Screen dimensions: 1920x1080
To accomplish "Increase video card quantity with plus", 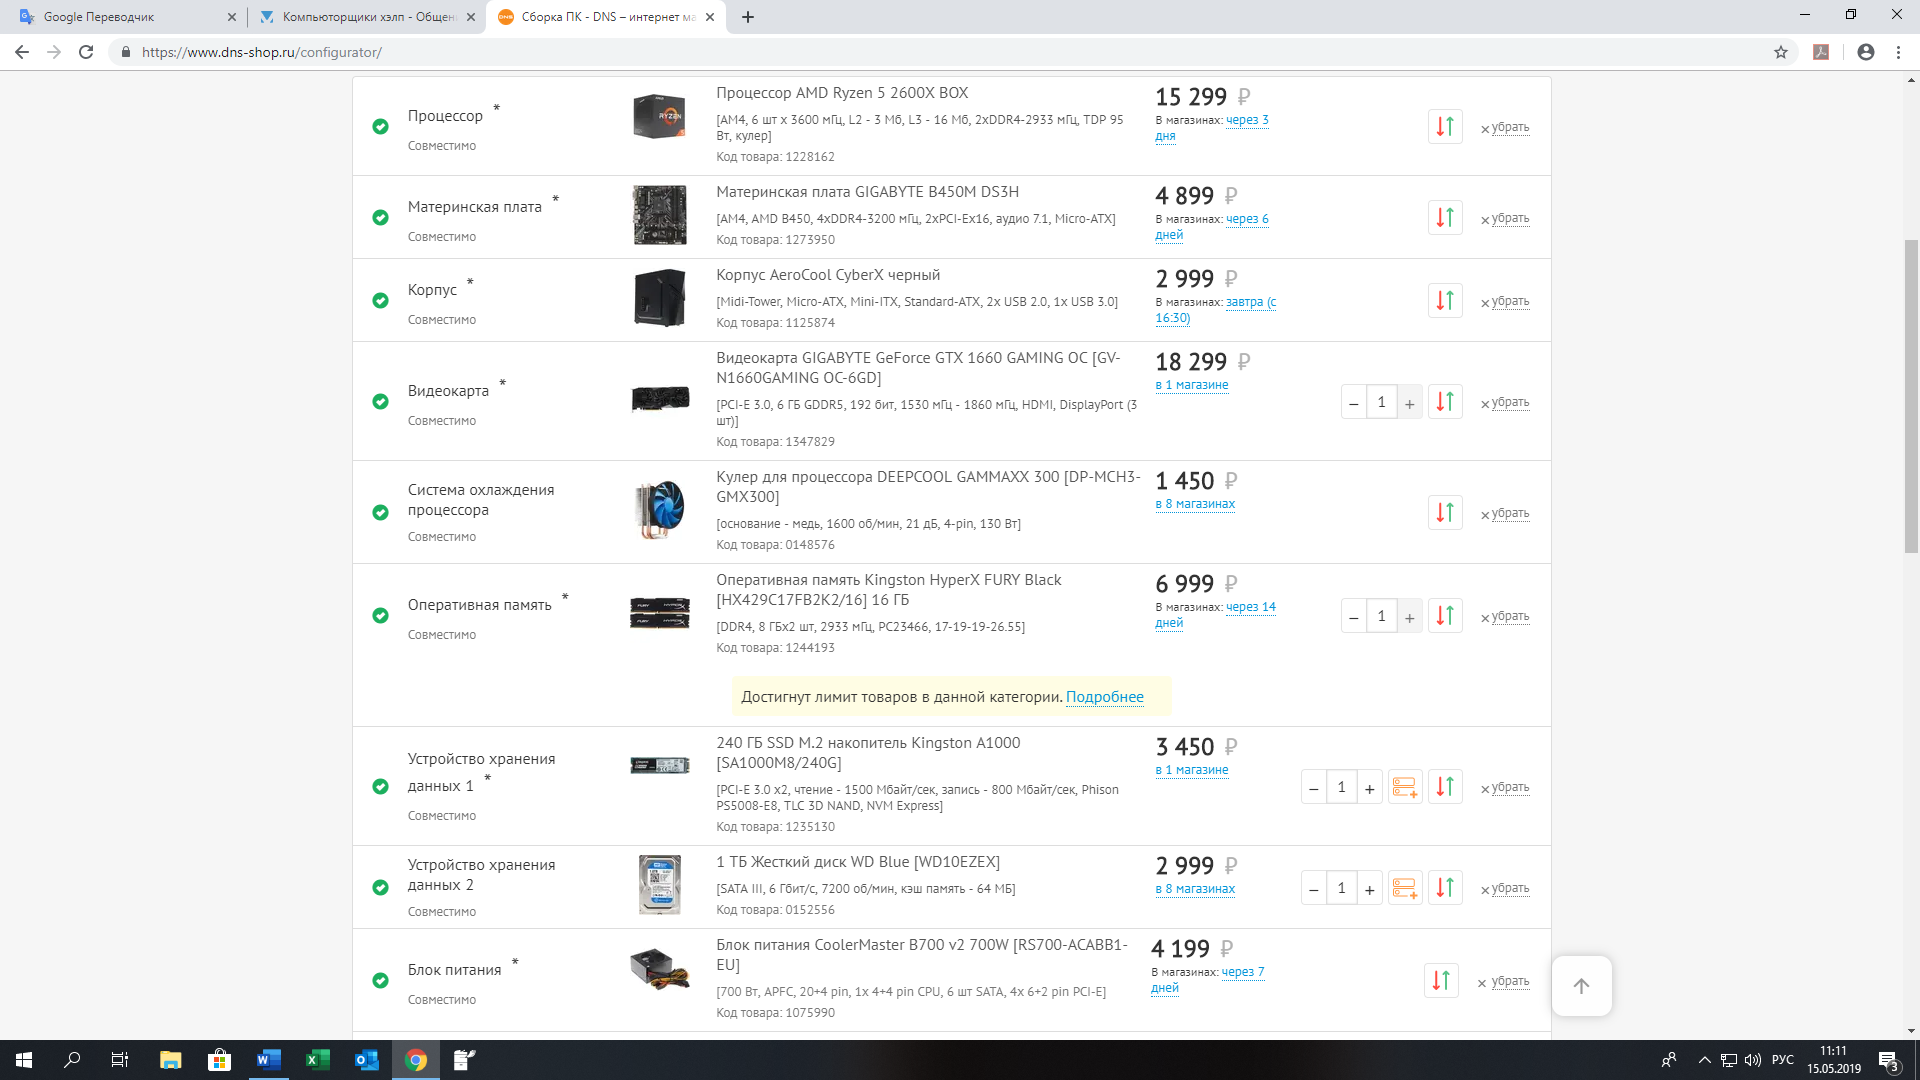I will pyautogui.click(x=1409, y=402).
